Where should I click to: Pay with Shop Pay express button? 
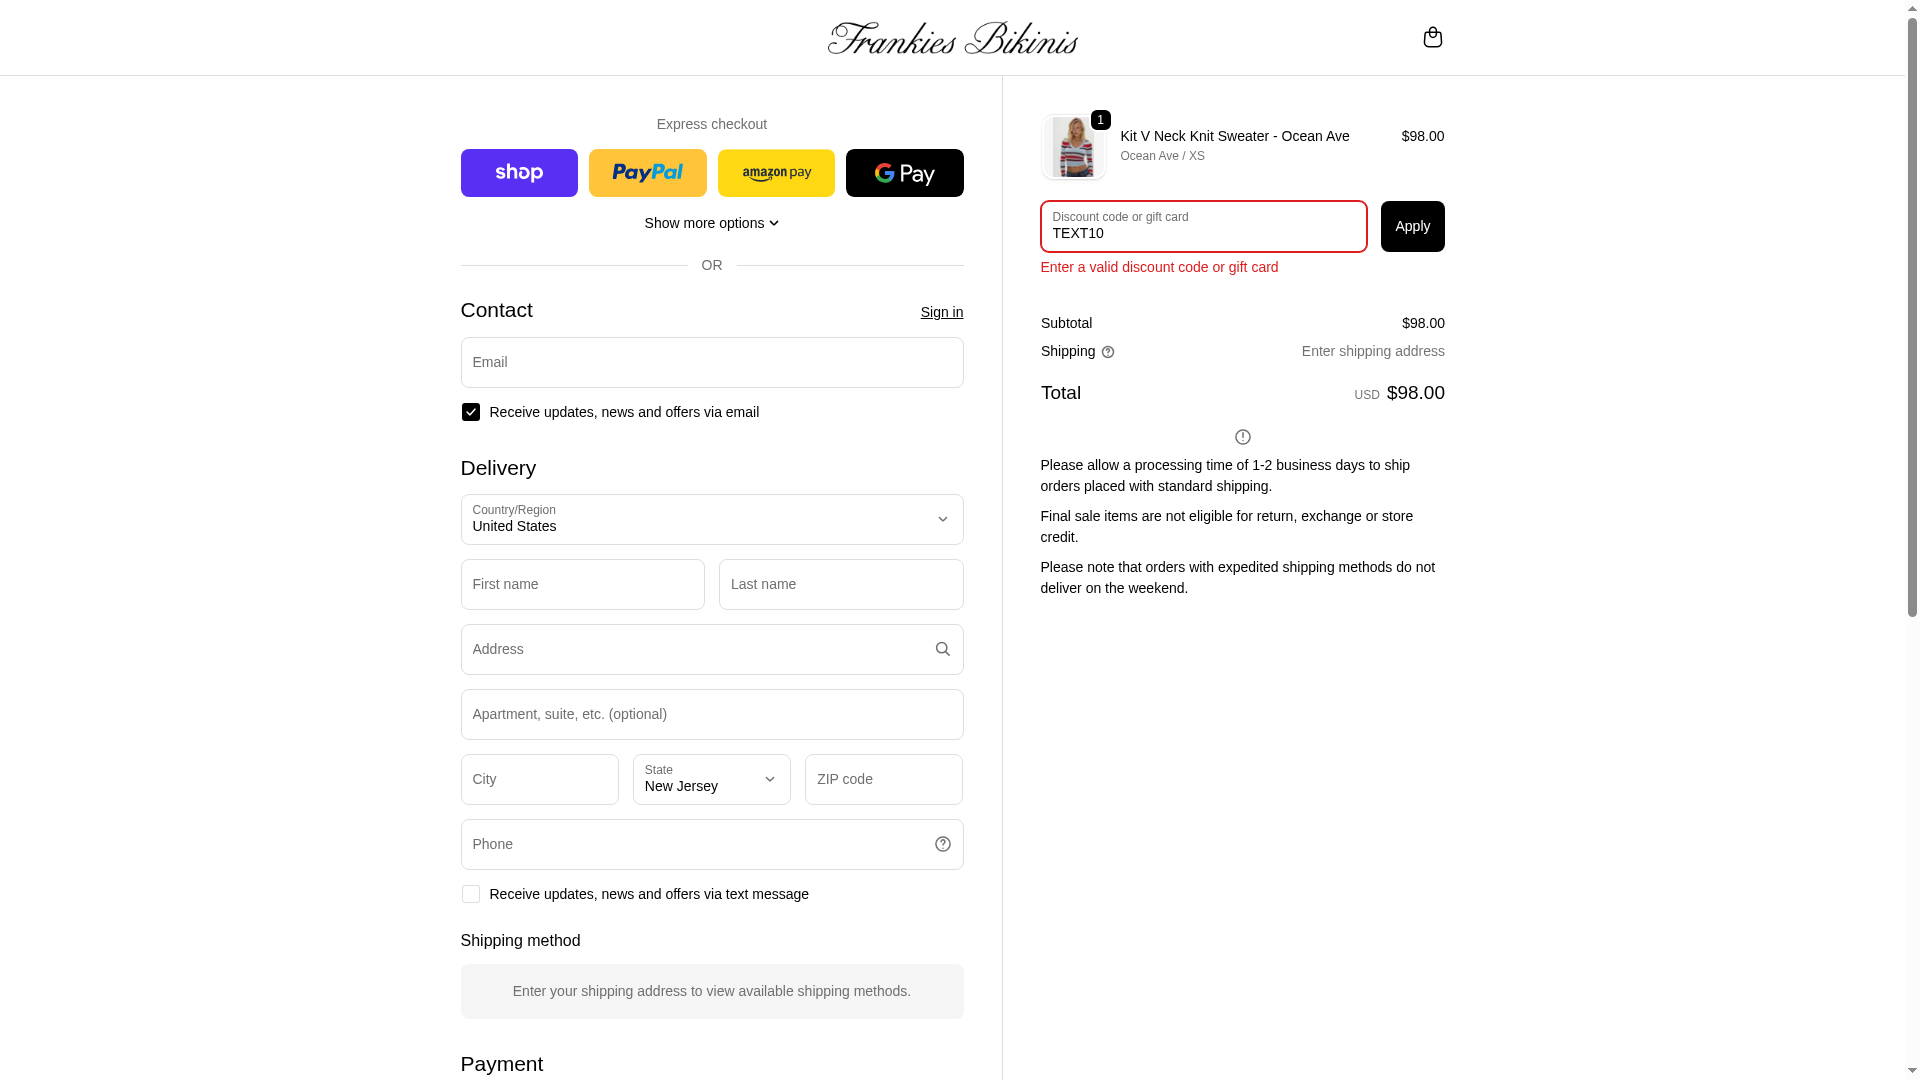click(x=519, y=173)
